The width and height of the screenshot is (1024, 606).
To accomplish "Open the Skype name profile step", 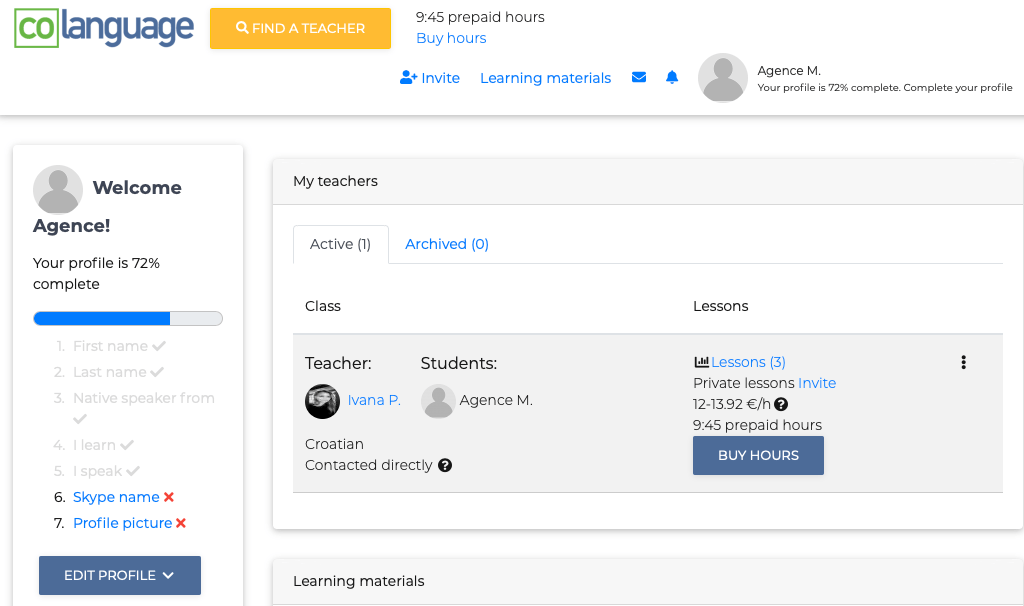I will point(116,497).
